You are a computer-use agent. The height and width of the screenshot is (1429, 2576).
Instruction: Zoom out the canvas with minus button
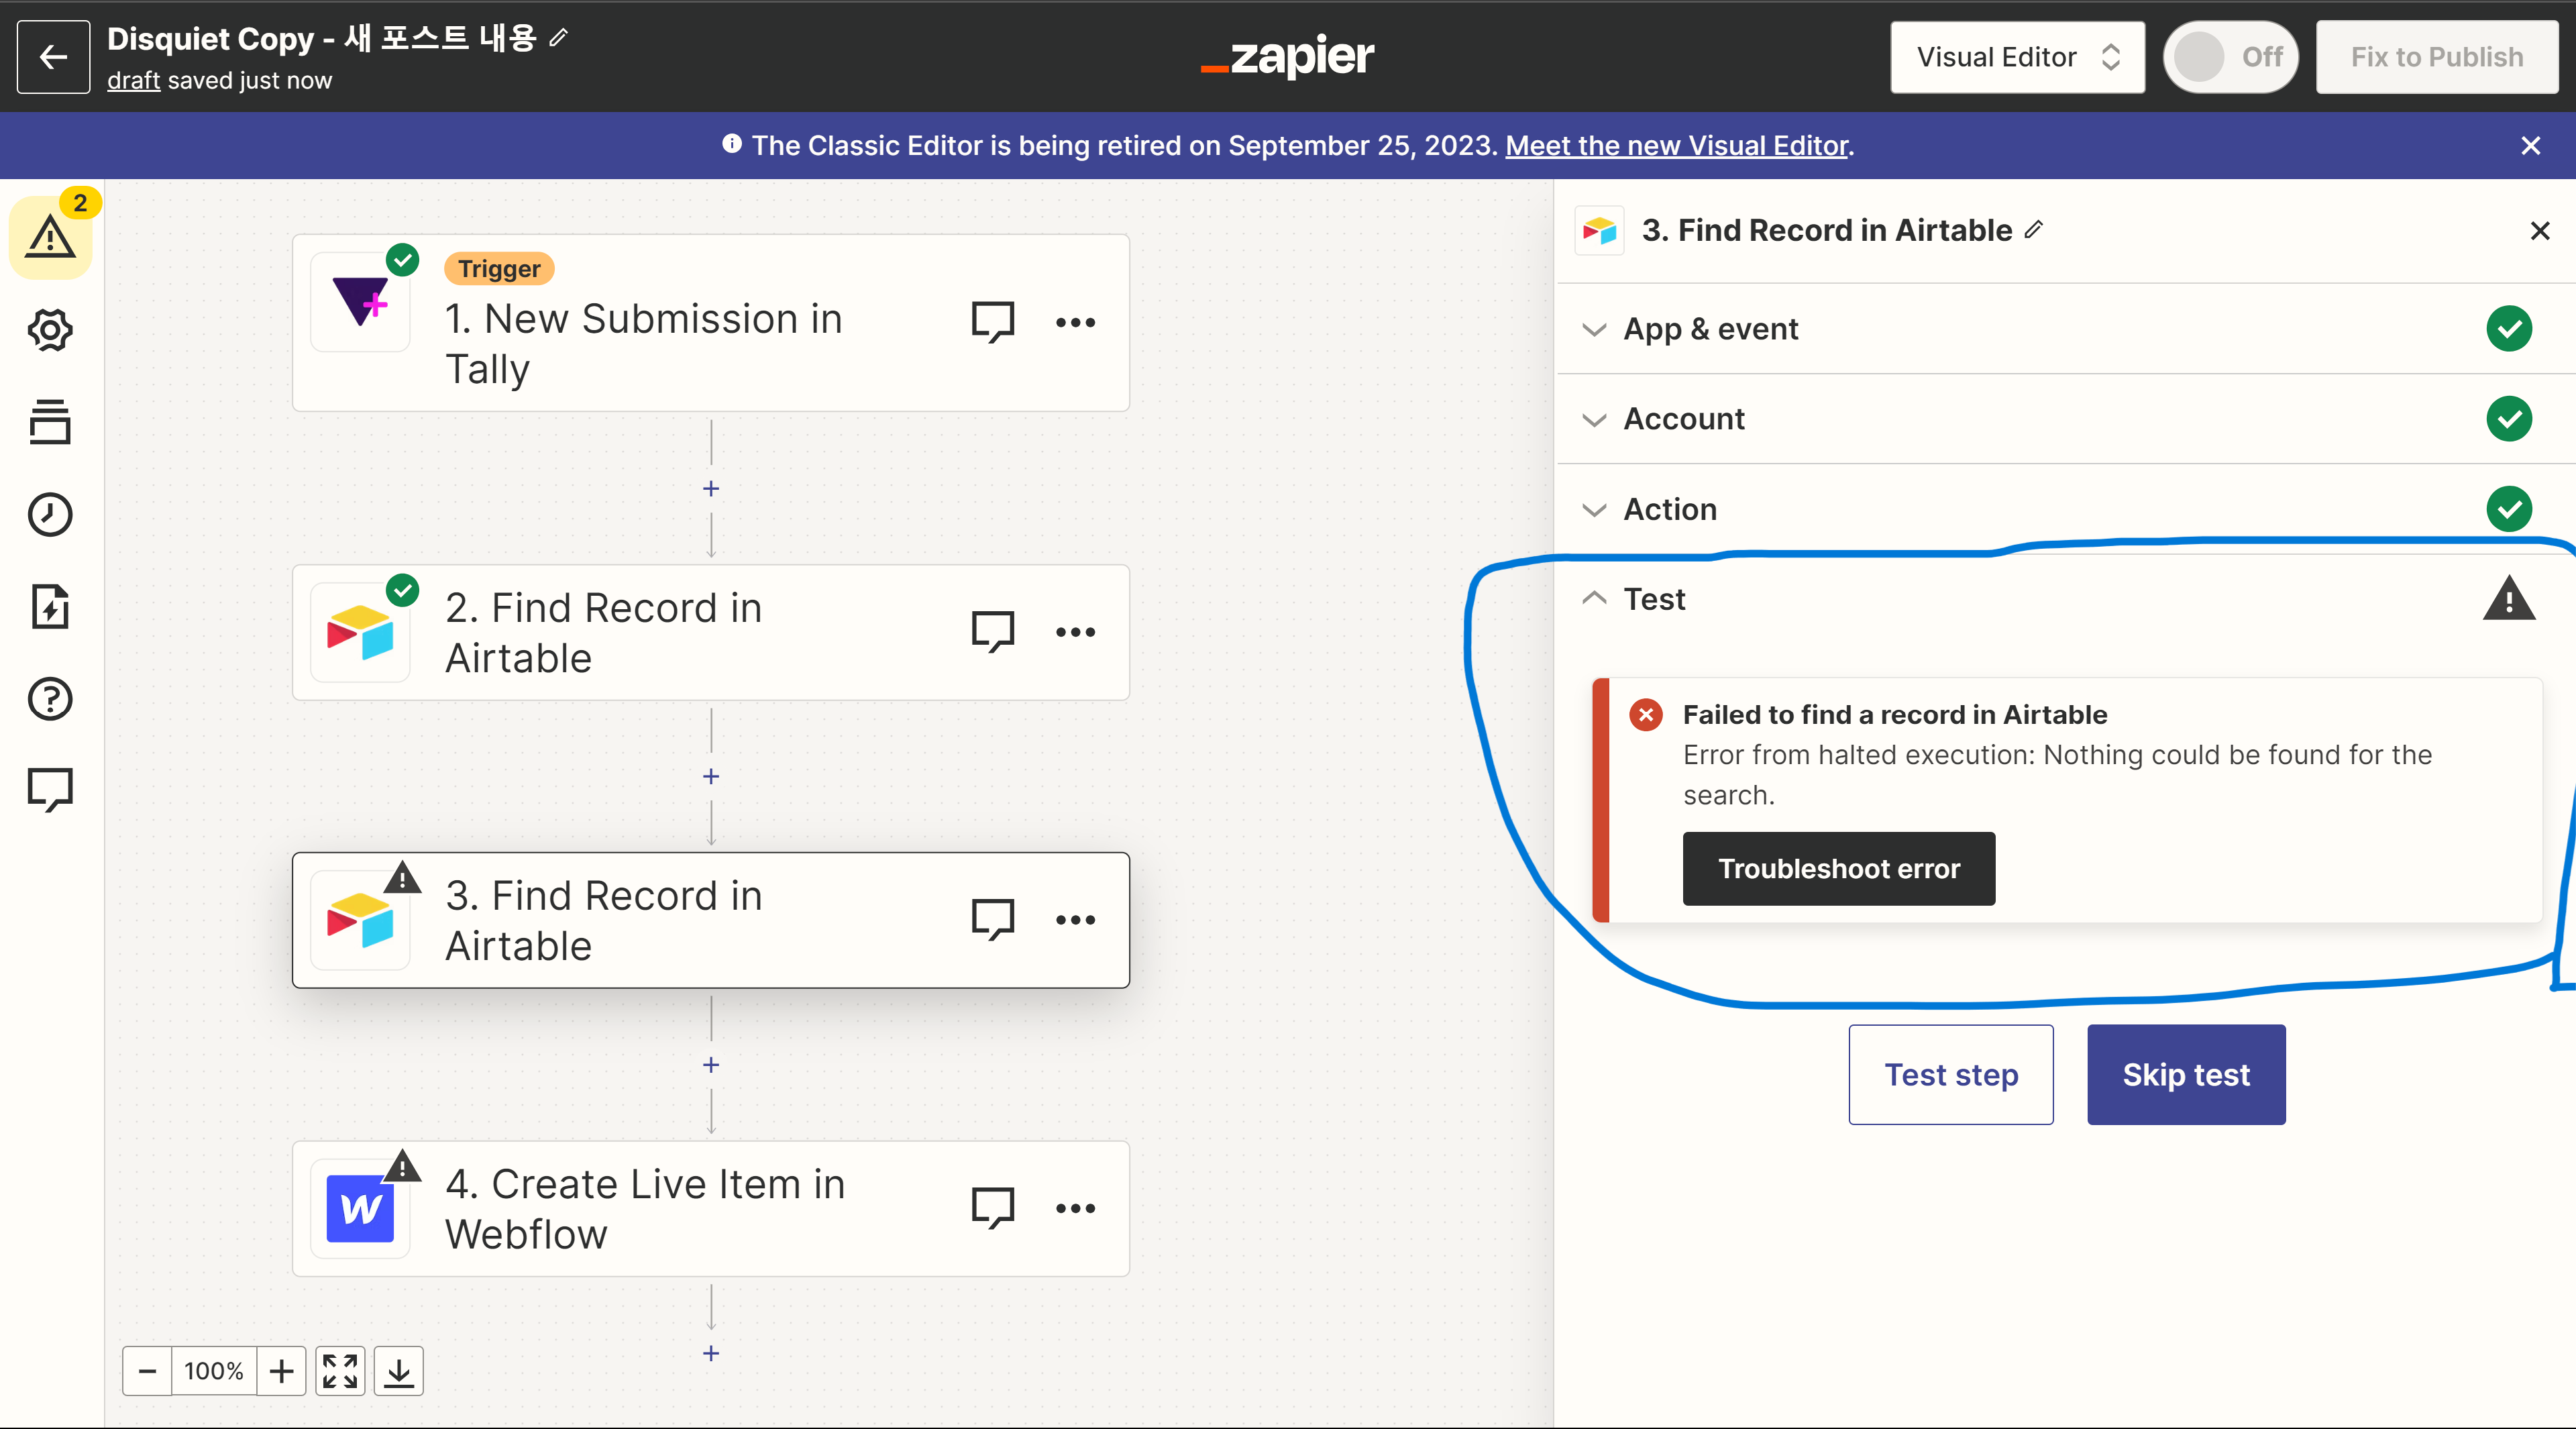(147, 1370)
